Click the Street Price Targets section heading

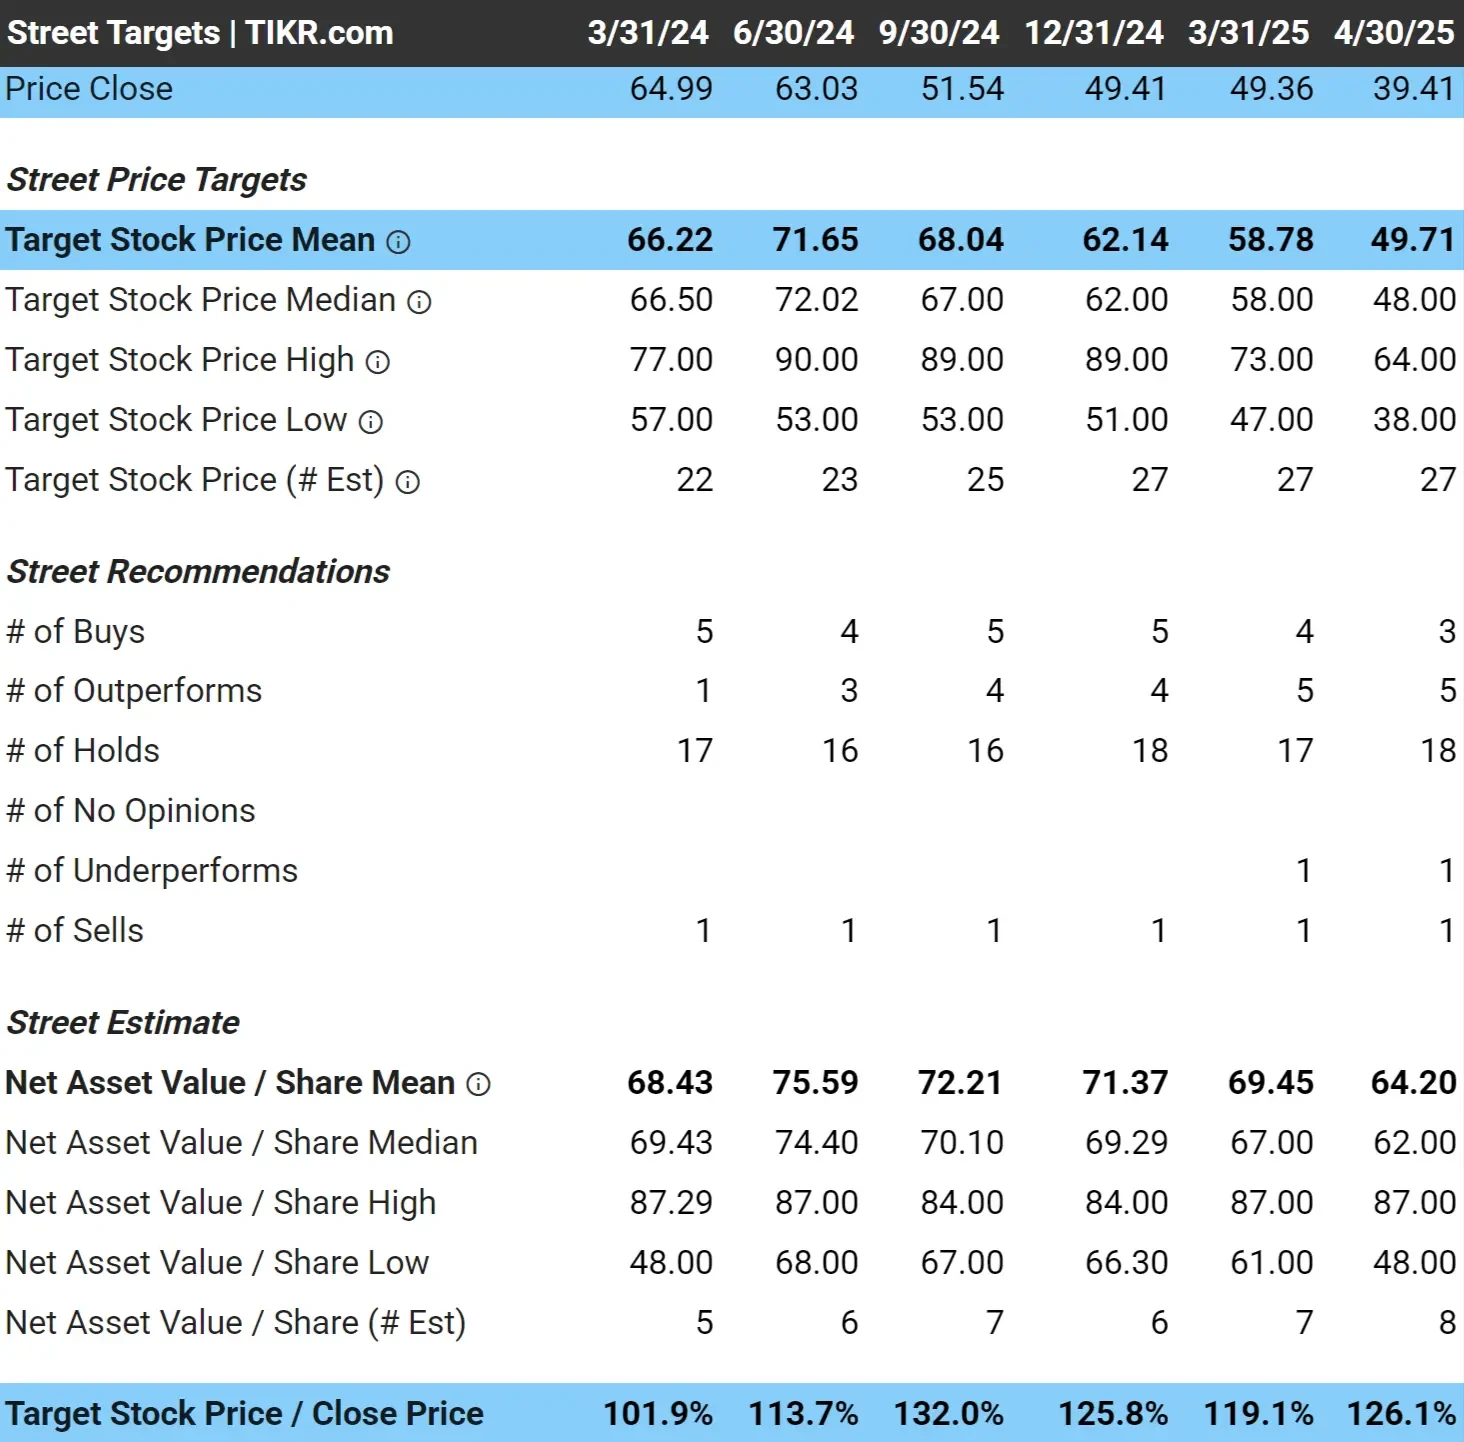pyautogui.click(x=156, y=180)
